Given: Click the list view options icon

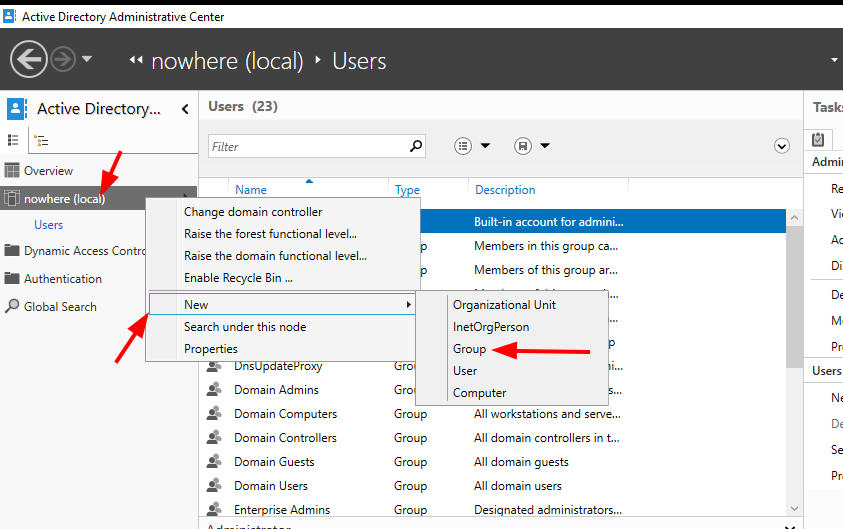Looking at the screenshot, I should [x=463, y=146].
